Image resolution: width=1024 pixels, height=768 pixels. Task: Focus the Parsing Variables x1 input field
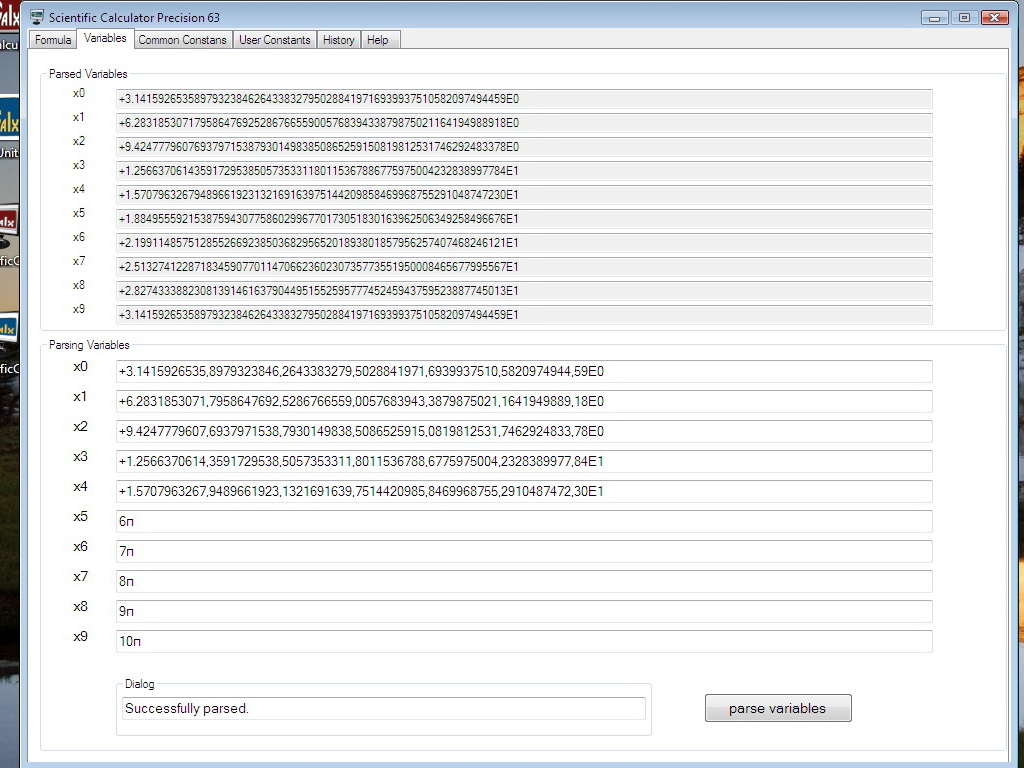click(x=524, y=402)
